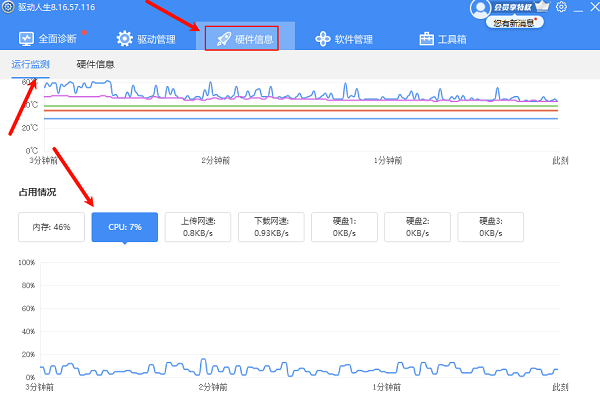Viewport: 600px width, 395px height.
Task: Click the 驱动人生 app logo icon
Action: click(8, 7)
